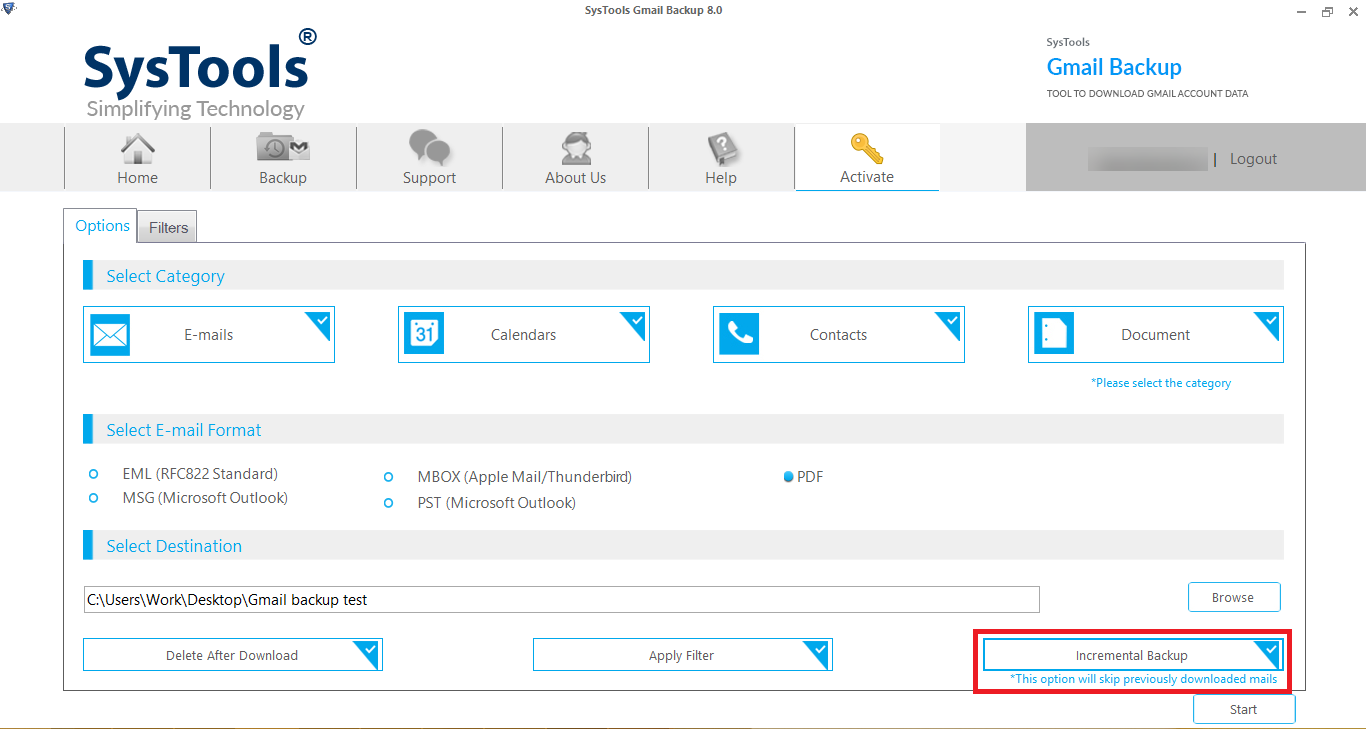Image resolution: width=1366 pixels, height=729 pixels.
Task: Click the Gmail Backup product title
Action: coord(1114,67)
